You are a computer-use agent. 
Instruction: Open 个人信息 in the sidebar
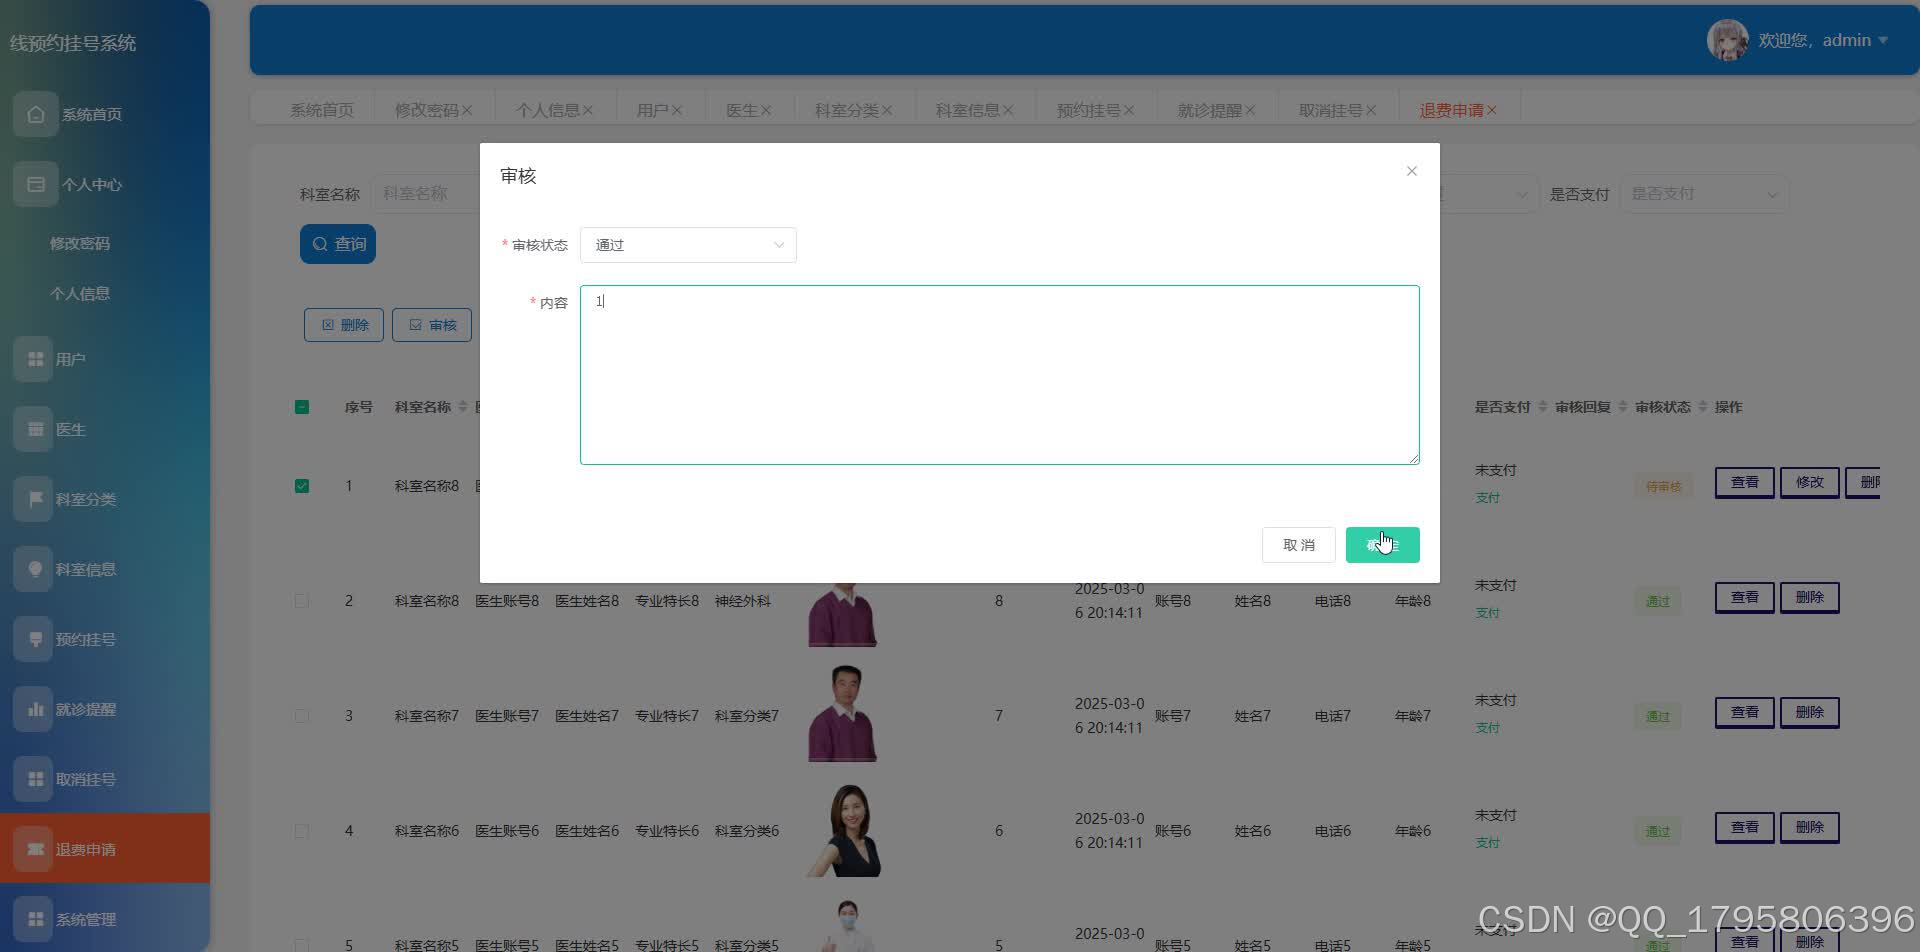80,293
